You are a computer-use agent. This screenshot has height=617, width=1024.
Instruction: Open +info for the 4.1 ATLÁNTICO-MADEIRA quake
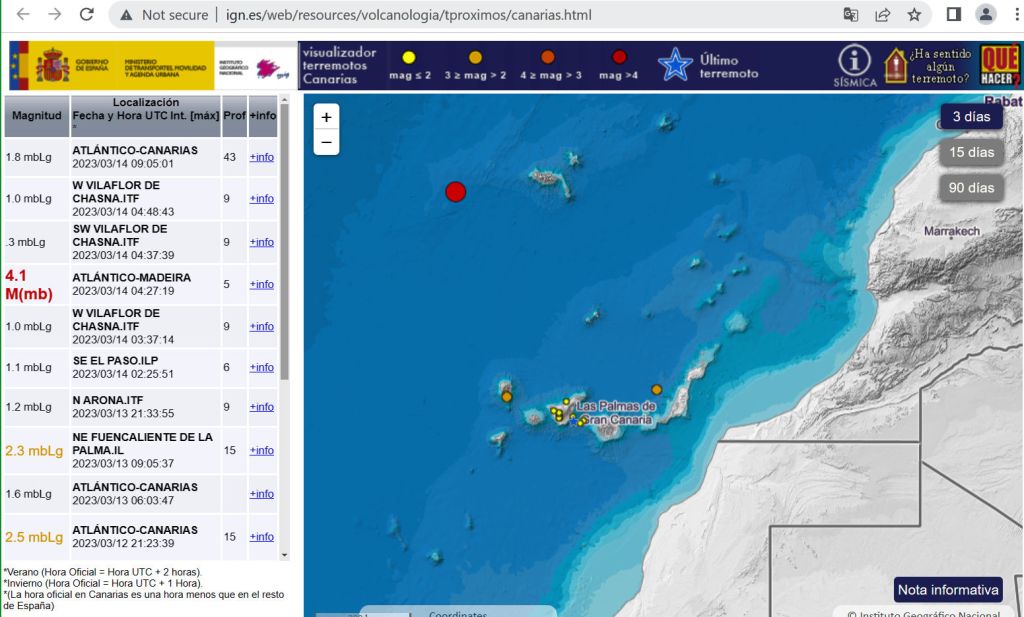coord(261,284)
